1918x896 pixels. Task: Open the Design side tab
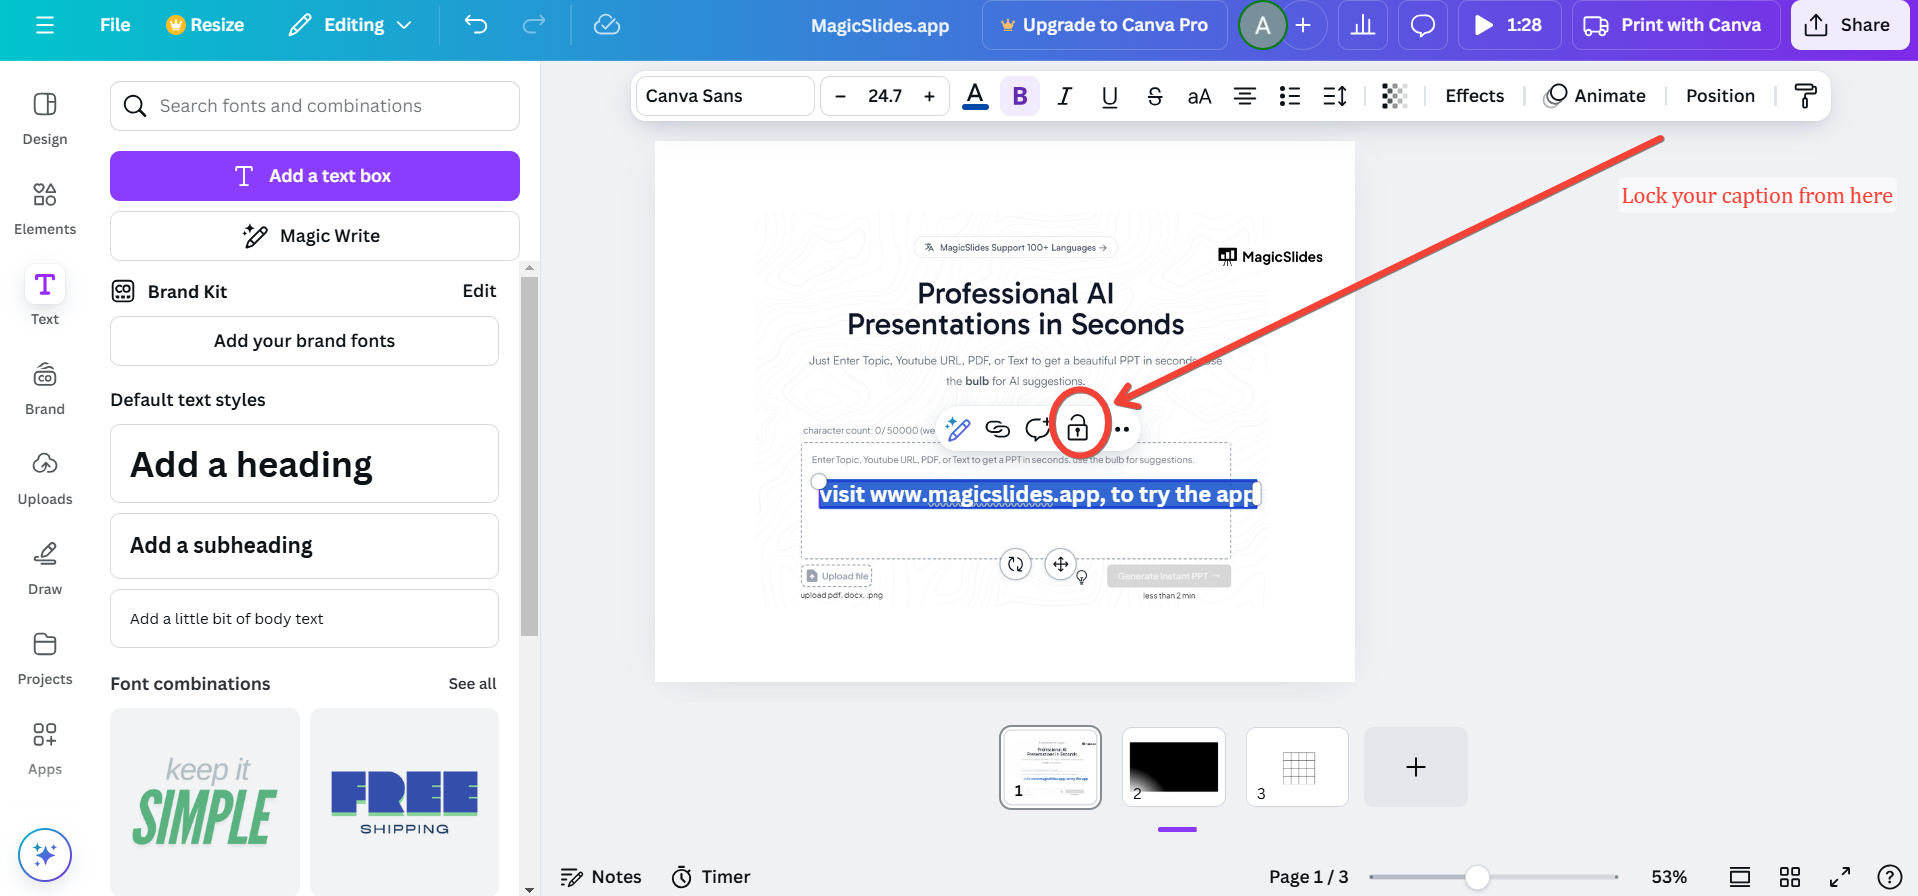[x=45, y=118]
